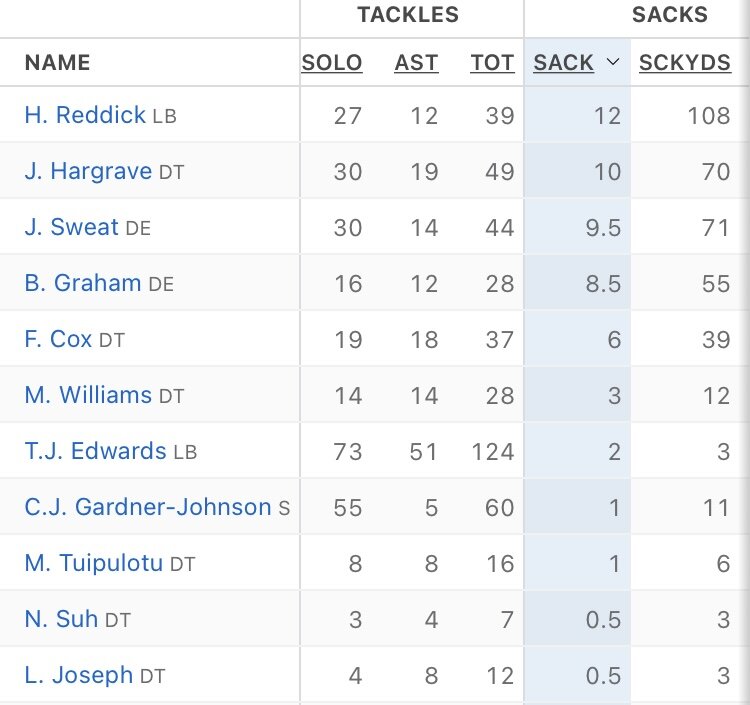750x705 pixels.
Task: Open C.J. Gardner-Johnson profile link
Action: pyautogui.click(x=147, y=507)
